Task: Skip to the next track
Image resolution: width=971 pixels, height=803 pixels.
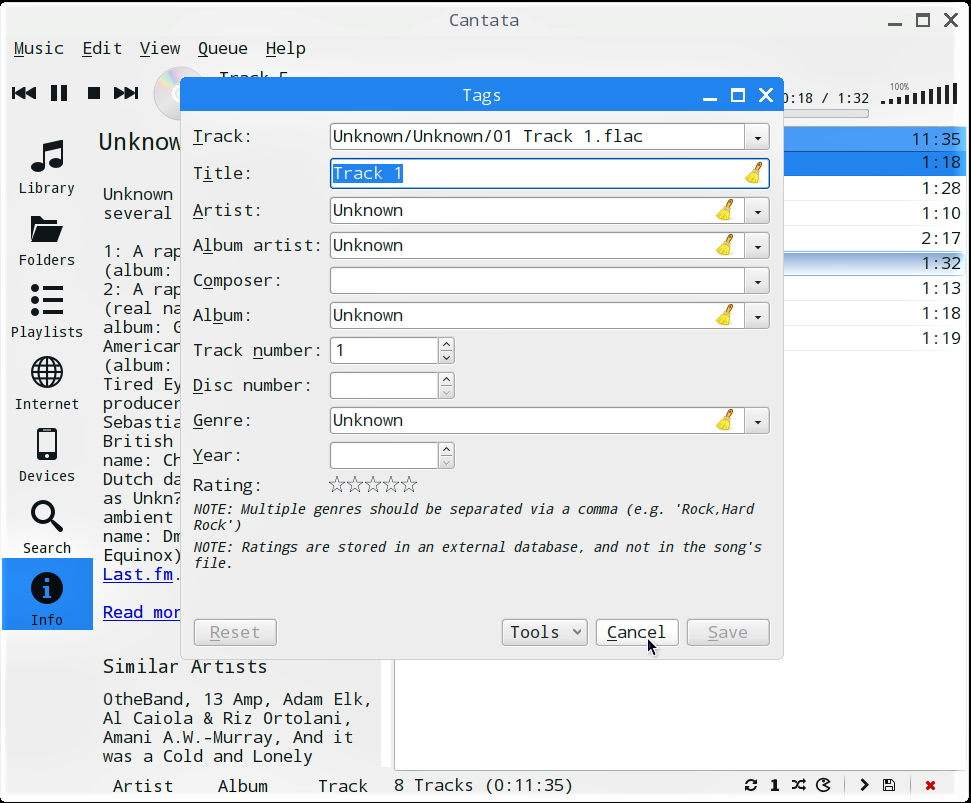Action: point(126,93)
